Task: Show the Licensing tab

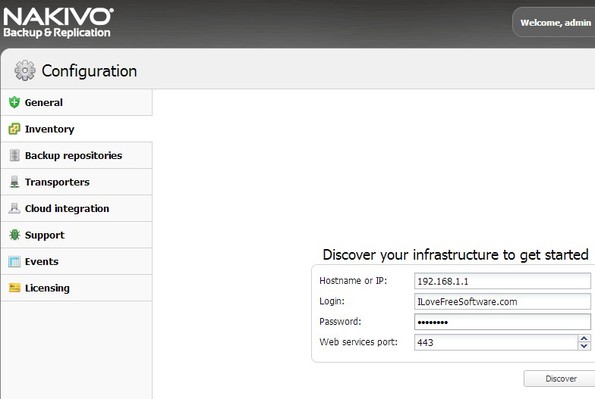Action: (77, 288)
